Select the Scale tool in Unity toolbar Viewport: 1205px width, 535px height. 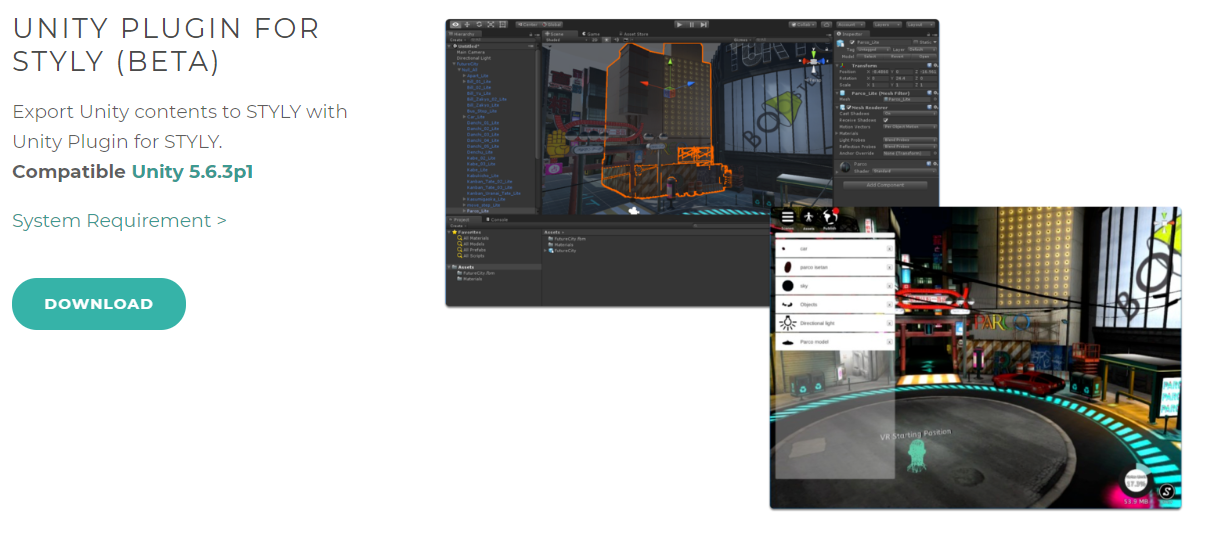(x=491, y=24)
